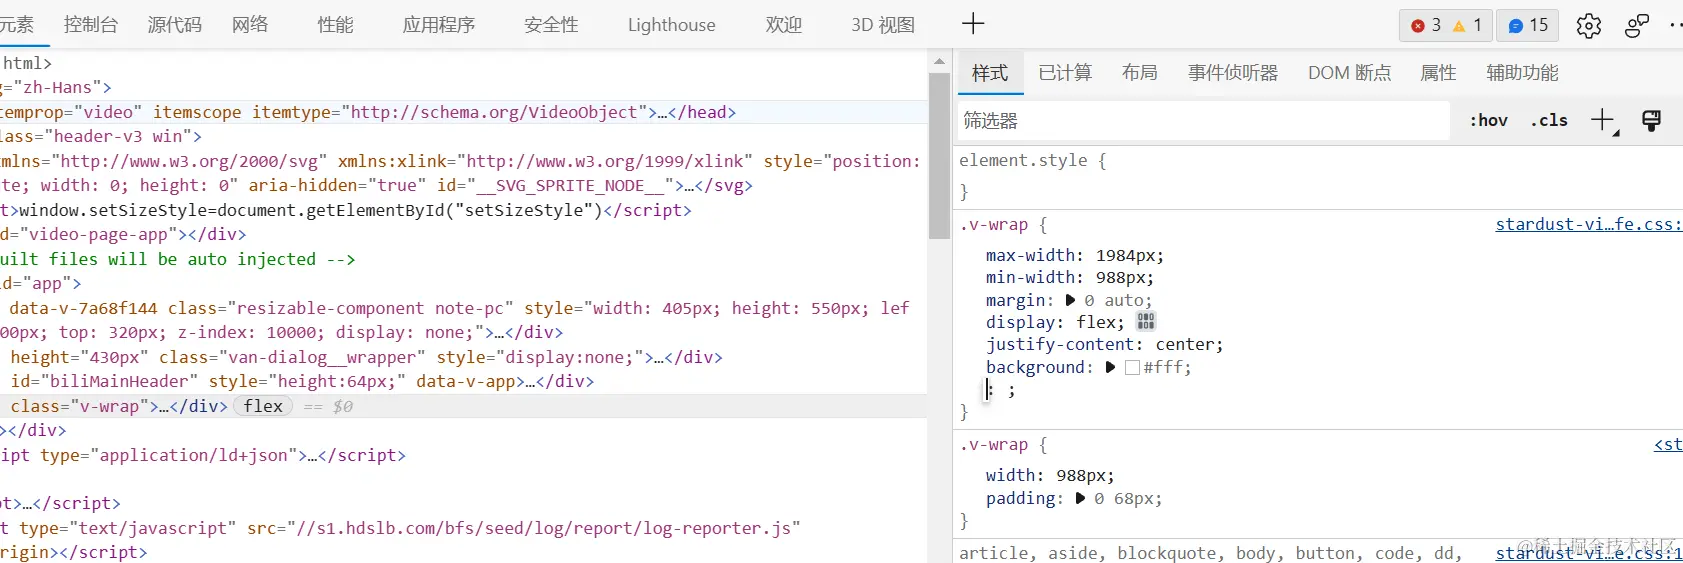Screen dimensions: 1683x563
Task: Expand collapsed head element ellipsis
Action: [x=663, y=112]
